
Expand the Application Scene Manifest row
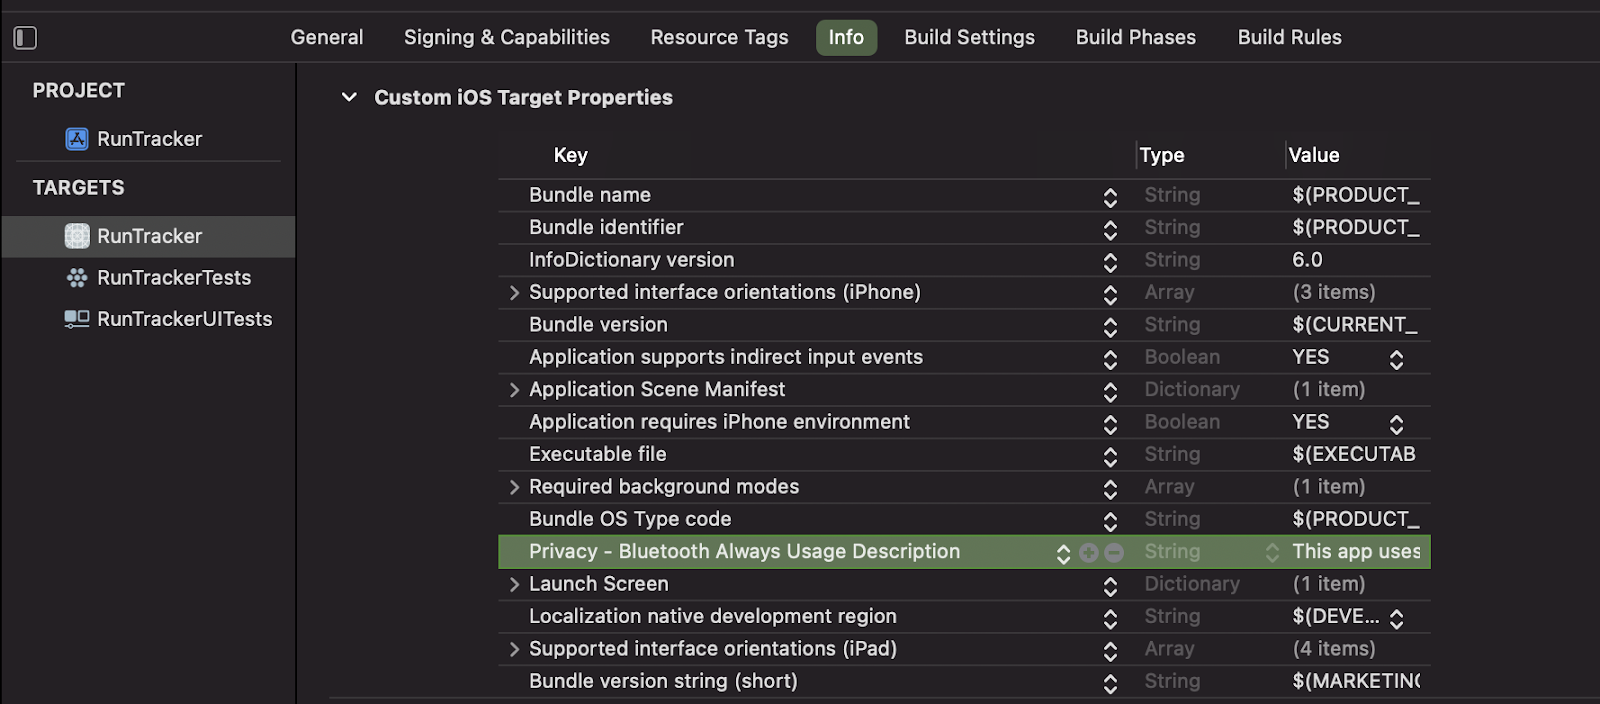click(x=514, y=390)
